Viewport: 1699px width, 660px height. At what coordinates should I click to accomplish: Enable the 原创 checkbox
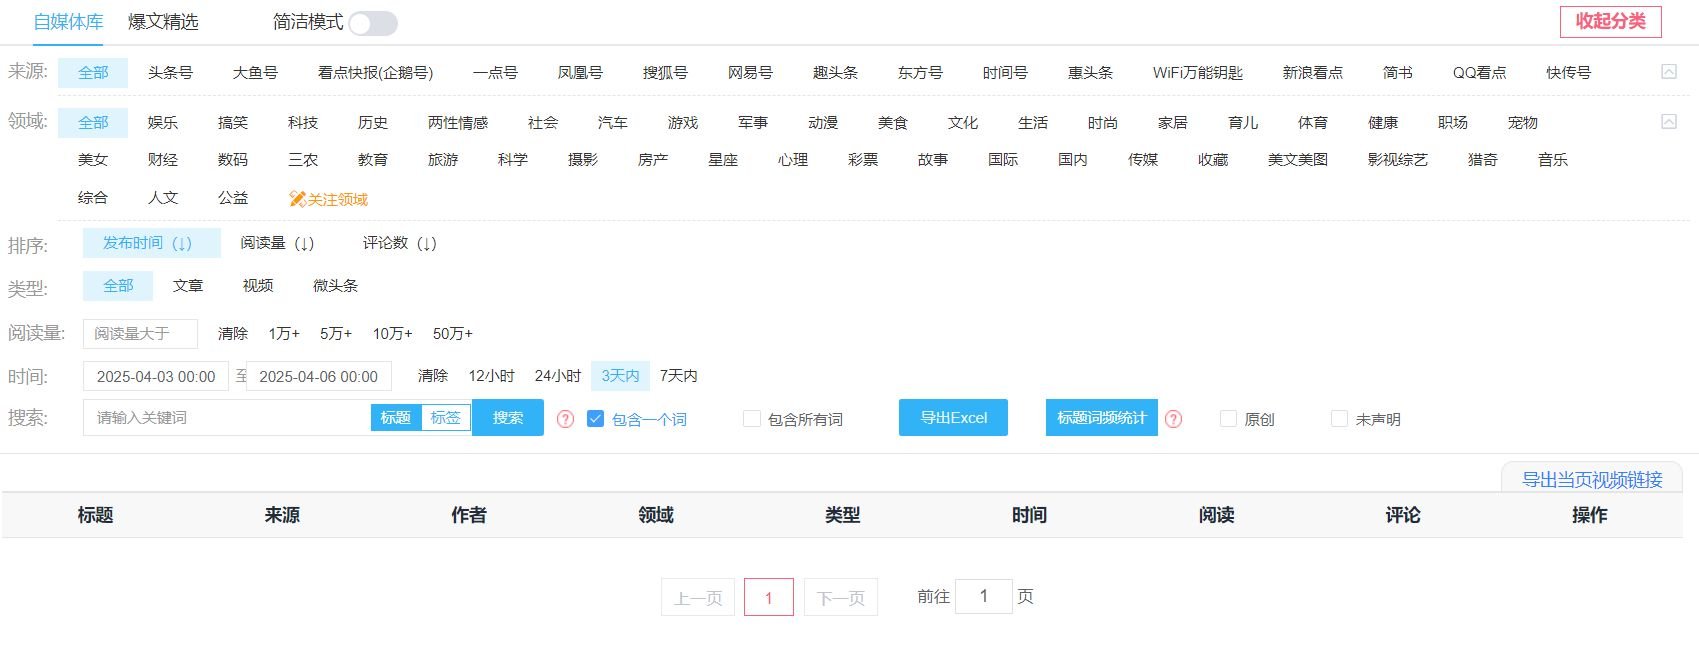pyautogui.click(x=1229, y=419)
